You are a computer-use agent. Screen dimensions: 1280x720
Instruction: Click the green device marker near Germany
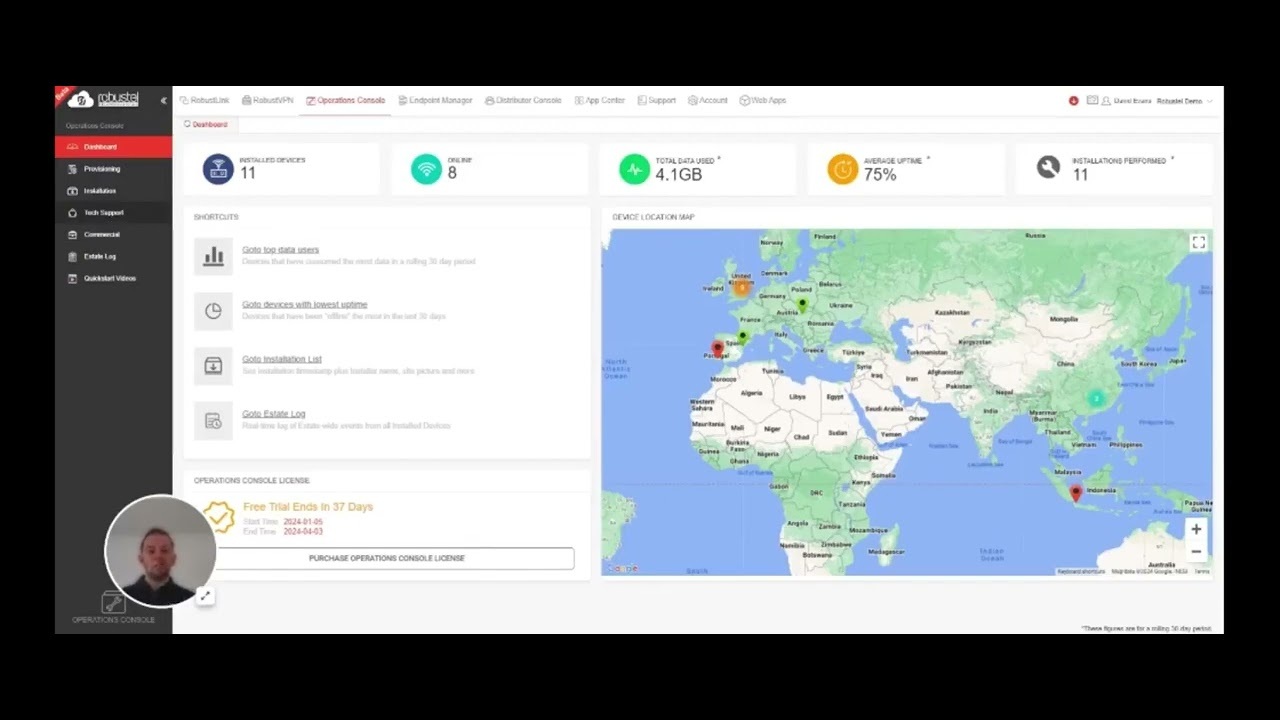[802, 304]
